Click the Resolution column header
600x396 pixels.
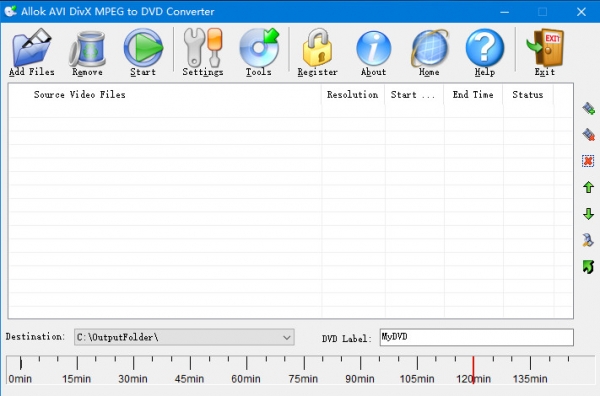point(353,95)
